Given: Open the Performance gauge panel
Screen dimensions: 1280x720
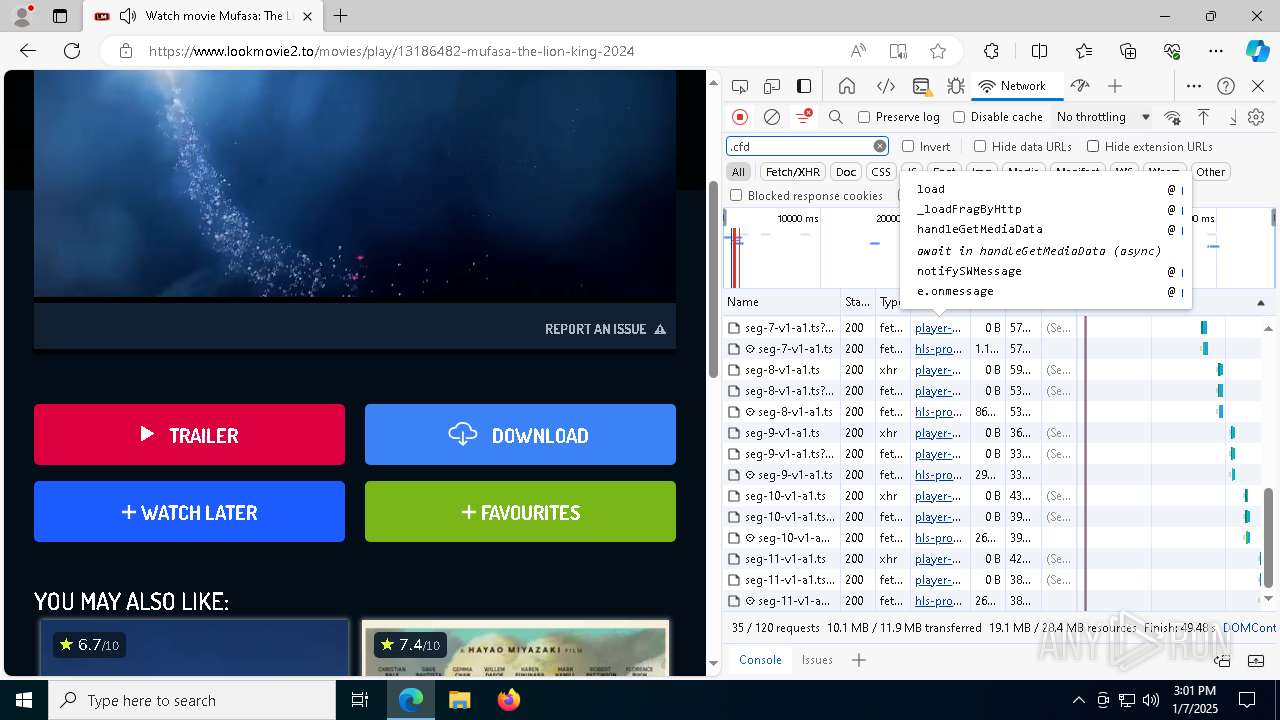Looking at the screenshot, I should click(x=1079, y=86).
